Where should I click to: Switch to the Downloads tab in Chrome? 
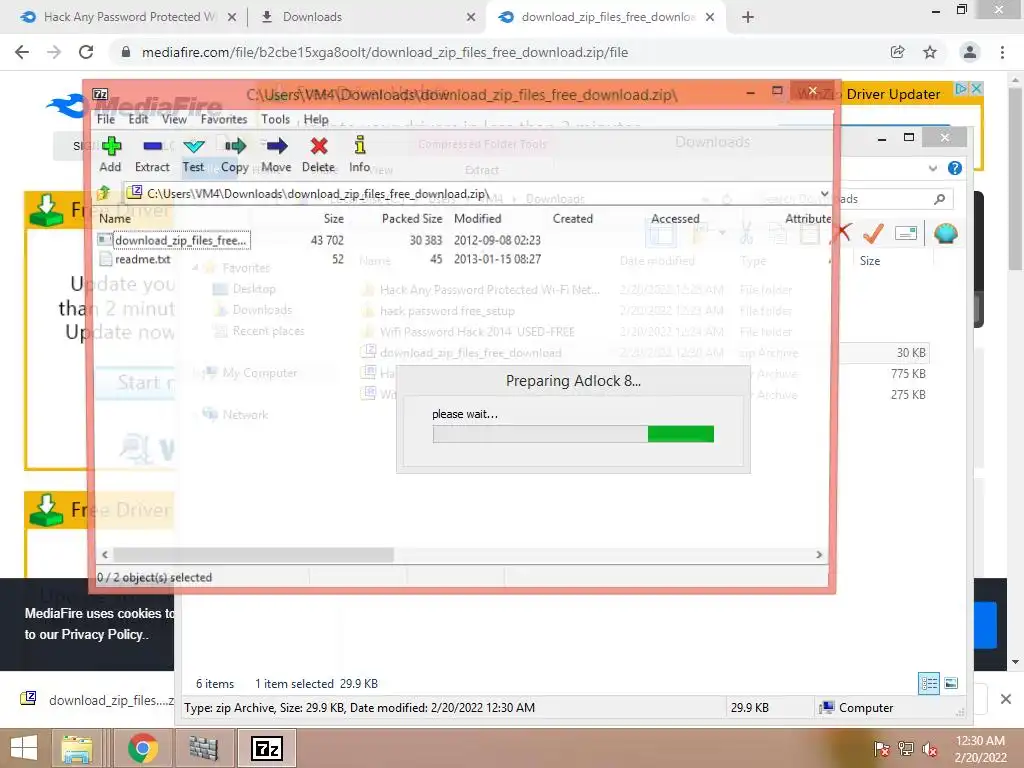click(x=312, y=17)
